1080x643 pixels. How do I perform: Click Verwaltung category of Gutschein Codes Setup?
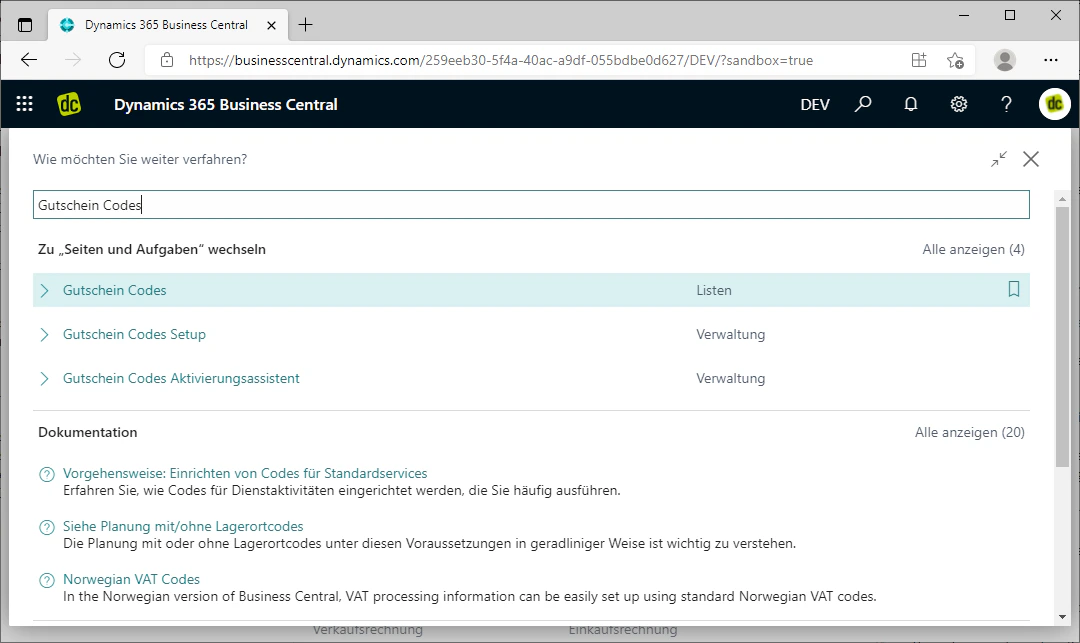731,335
